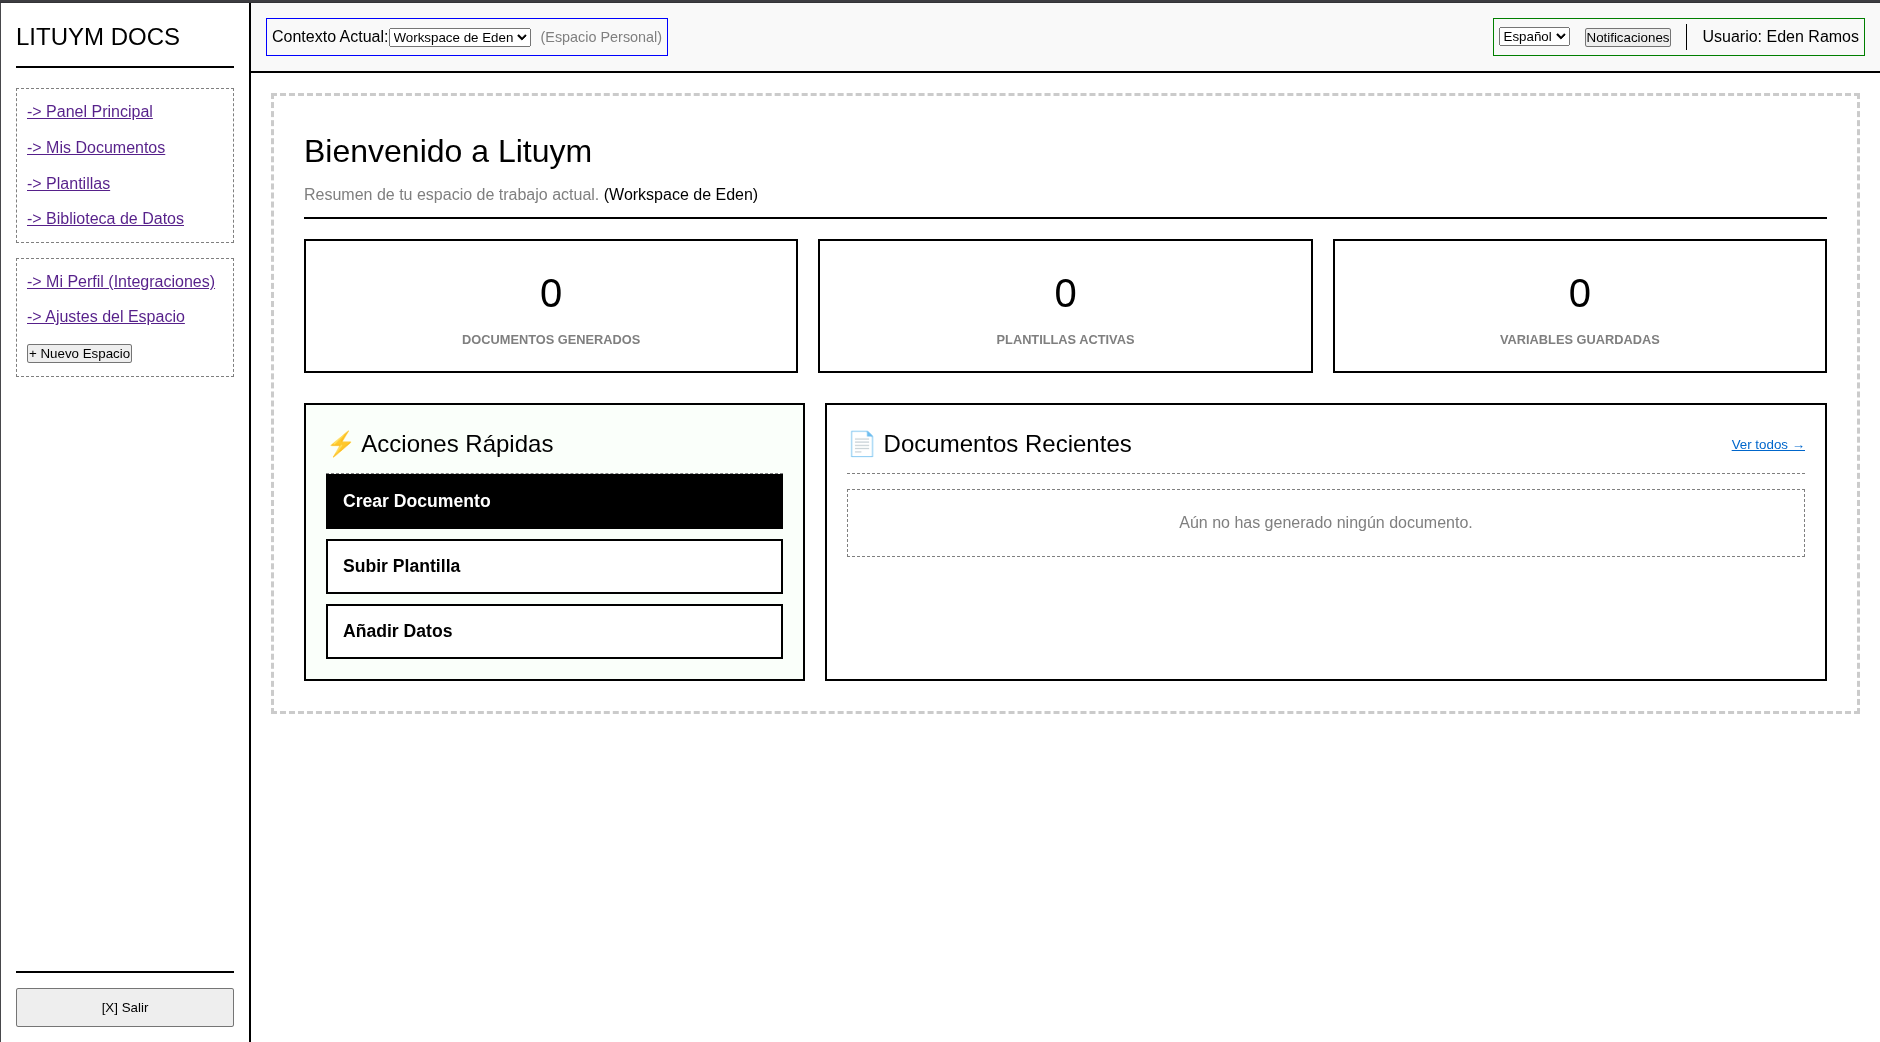Click Subir Plantilla quick action
Screen dimensions: 1880x1042
pyautogui.click(x=554, y=567)
